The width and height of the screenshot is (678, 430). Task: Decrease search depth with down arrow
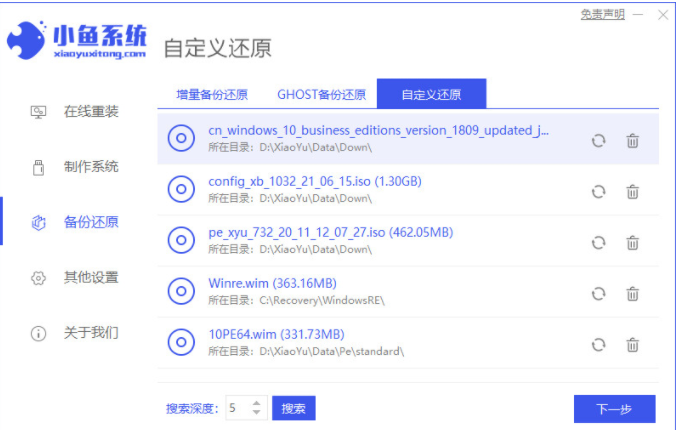256,413
